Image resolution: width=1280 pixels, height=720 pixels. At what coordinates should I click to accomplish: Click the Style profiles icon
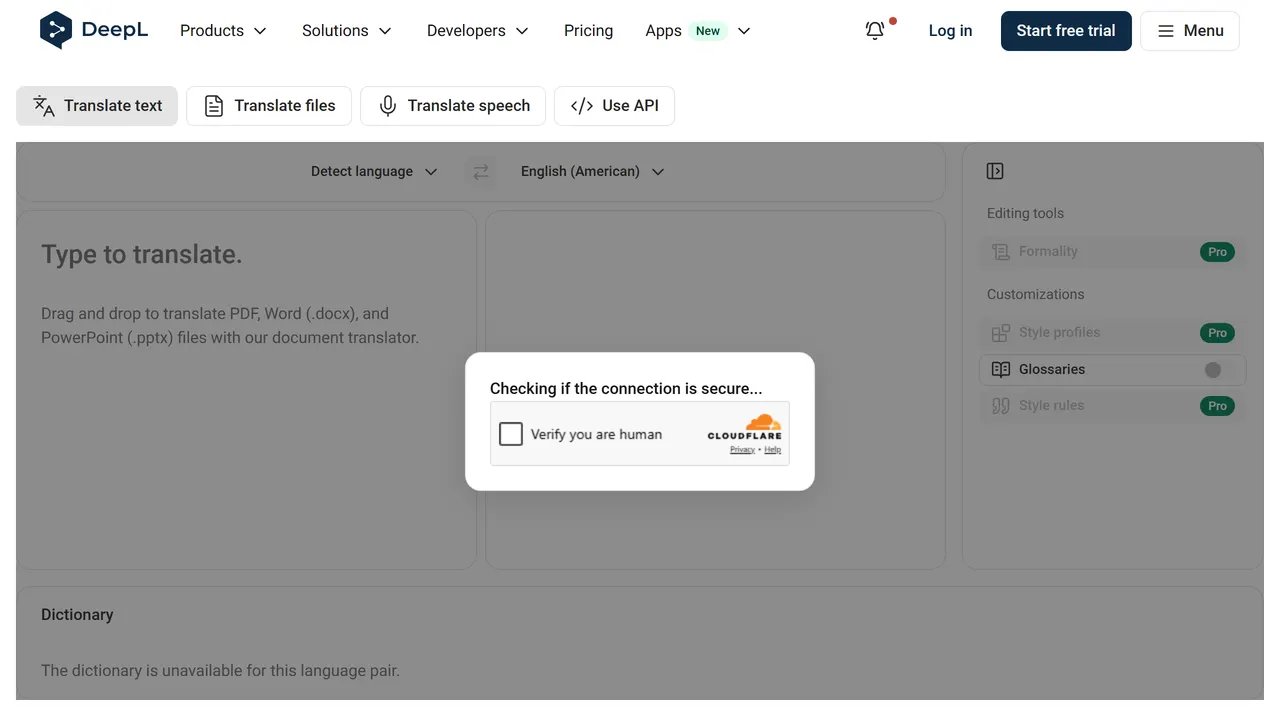pos(1001,333)
